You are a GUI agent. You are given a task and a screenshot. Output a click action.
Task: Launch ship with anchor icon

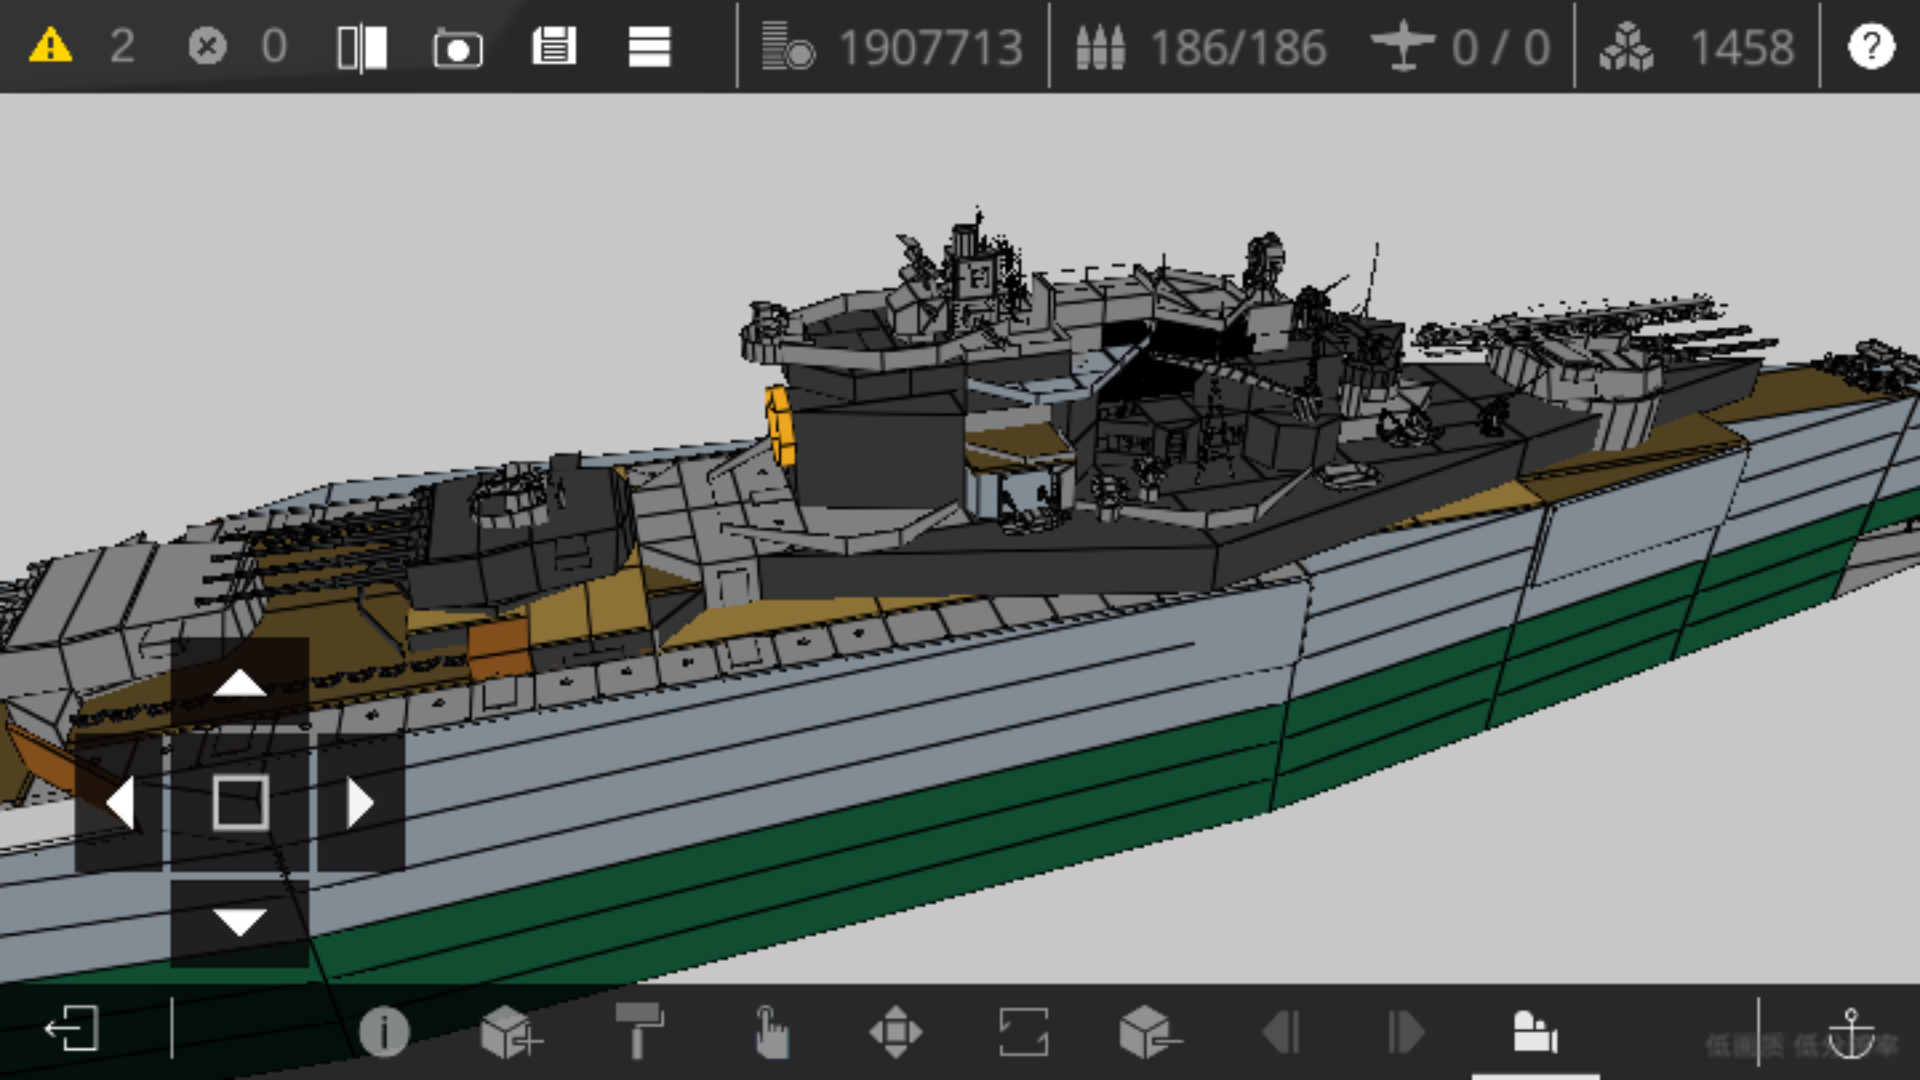point(1850,1032)
